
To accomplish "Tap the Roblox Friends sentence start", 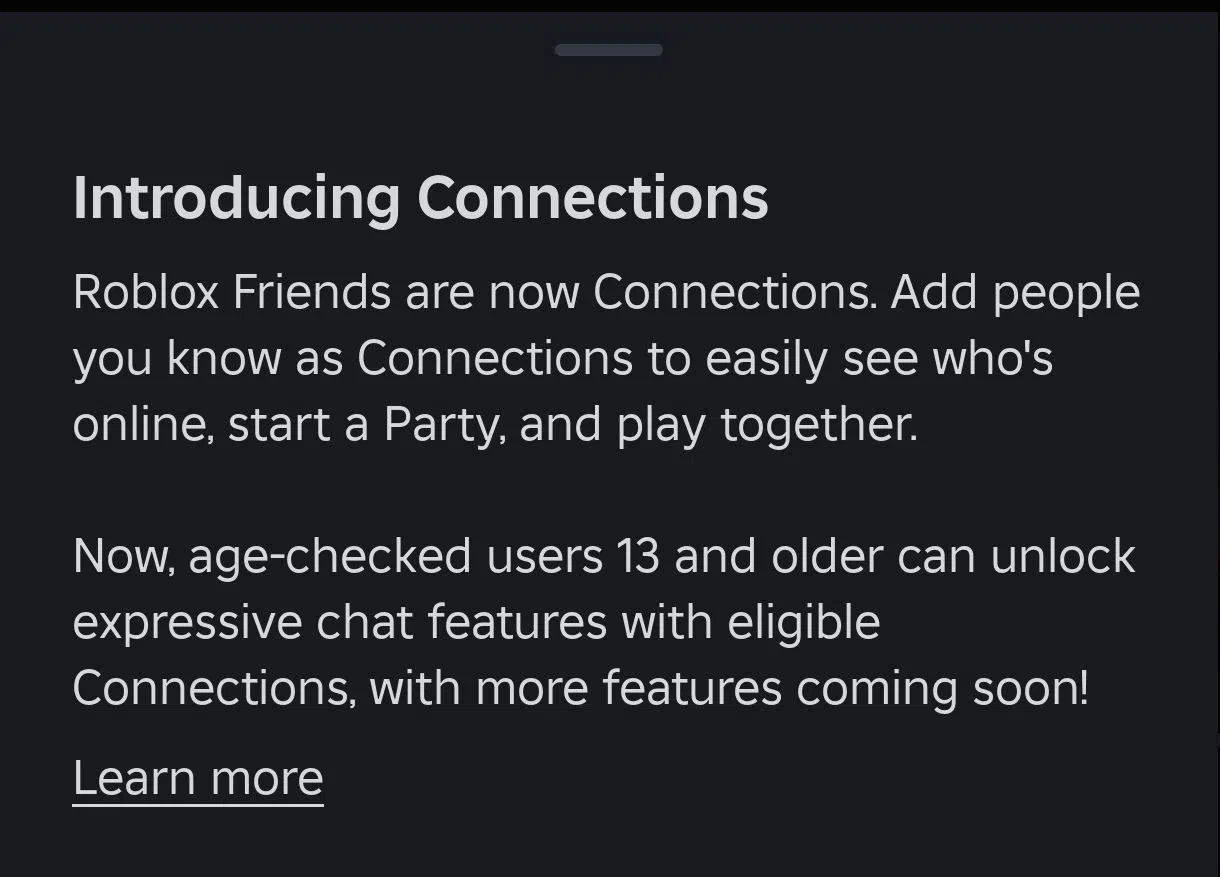I will click(232, 293).
